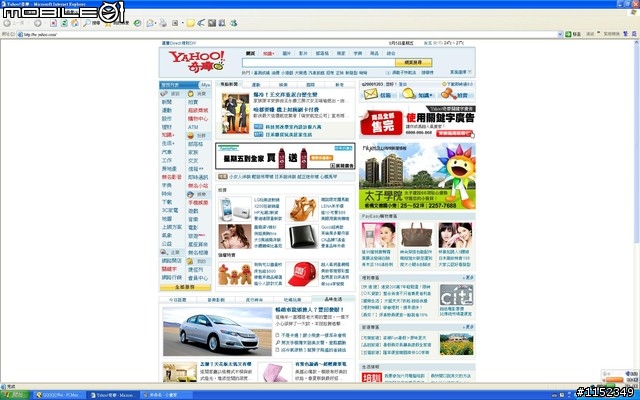Click the silver Honda car photo
Screen dimensions: 640x400
(x=217, y=331)
